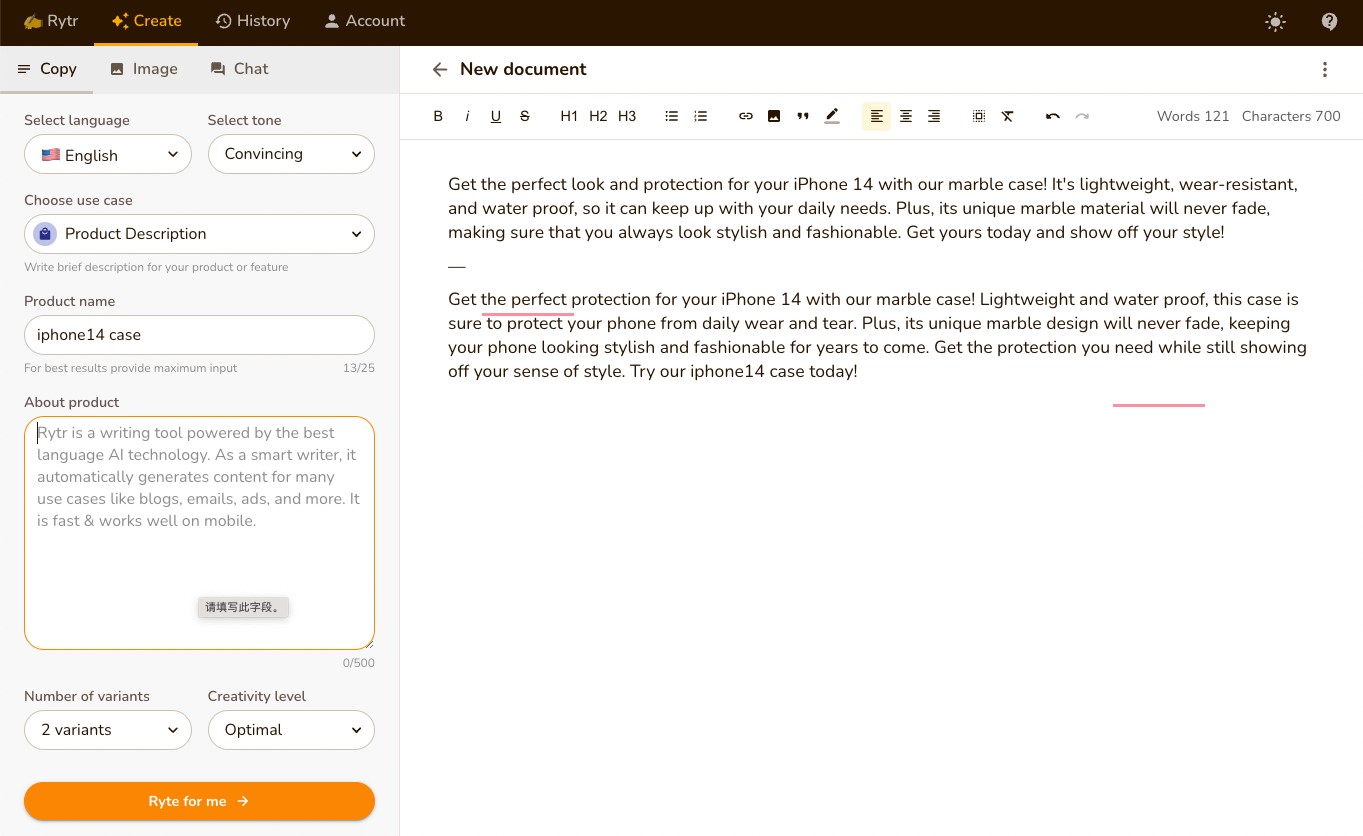Apply H1 heading style
The height and width of the screenshot is (836, 1363).
[569, 116]
